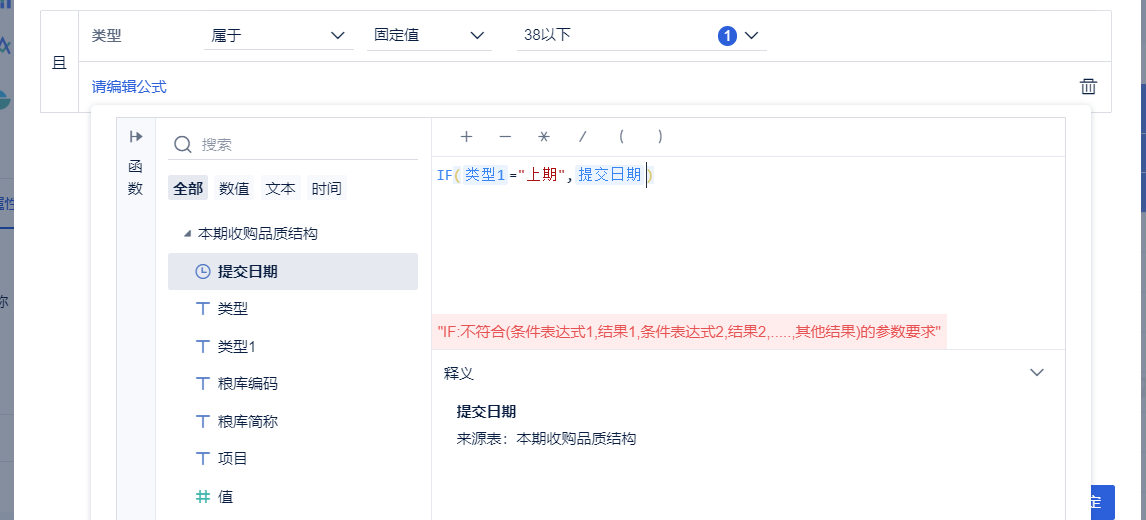Select the 类型 field in list
Viewport: 1146px width, 520px height.
[293, 309]
